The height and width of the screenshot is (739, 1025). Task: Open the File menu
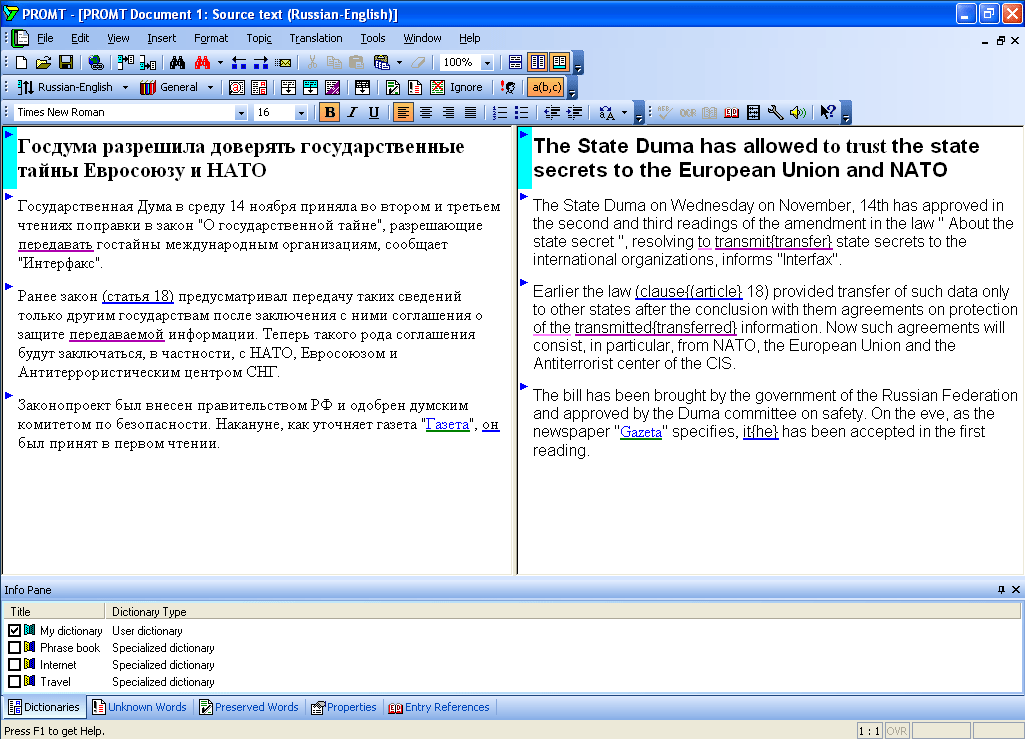(45, 38)
